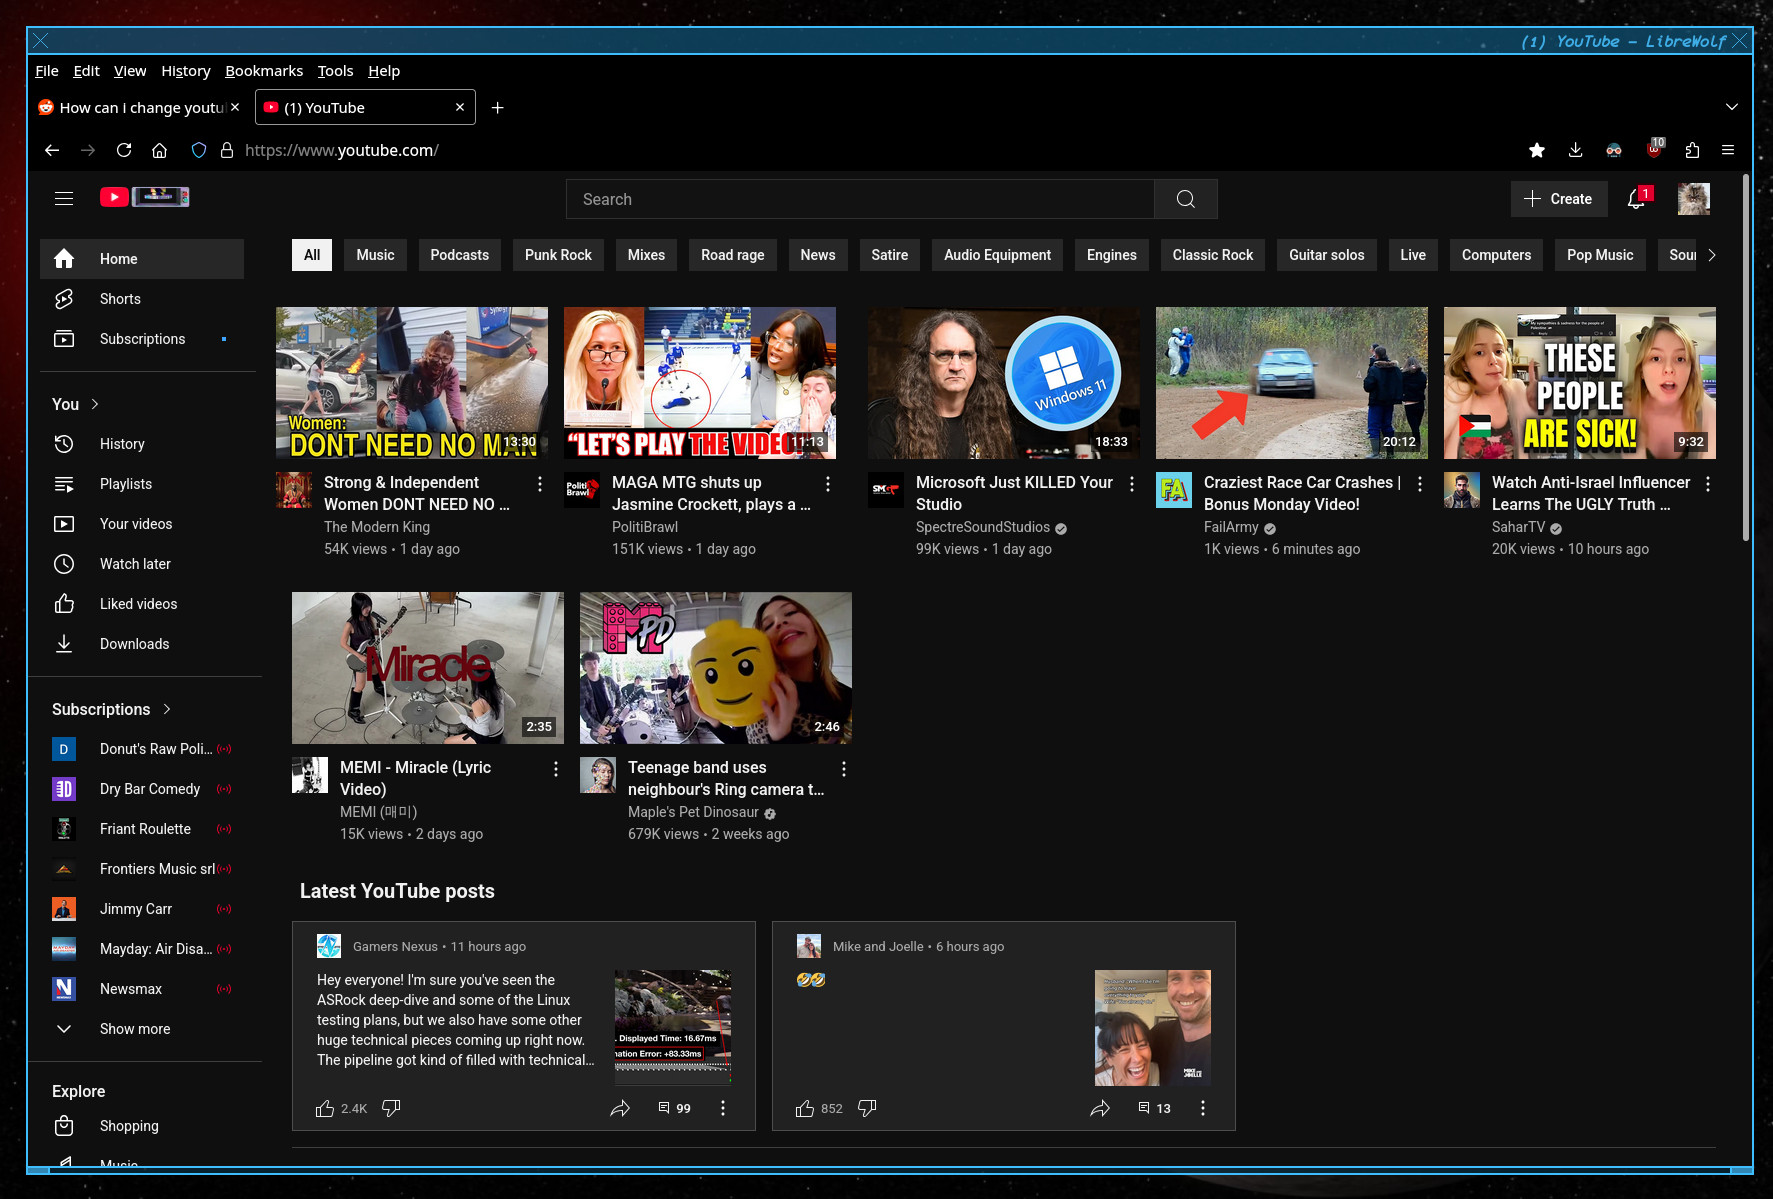Share the Gamers Nexus post

tap(620, 1108)
